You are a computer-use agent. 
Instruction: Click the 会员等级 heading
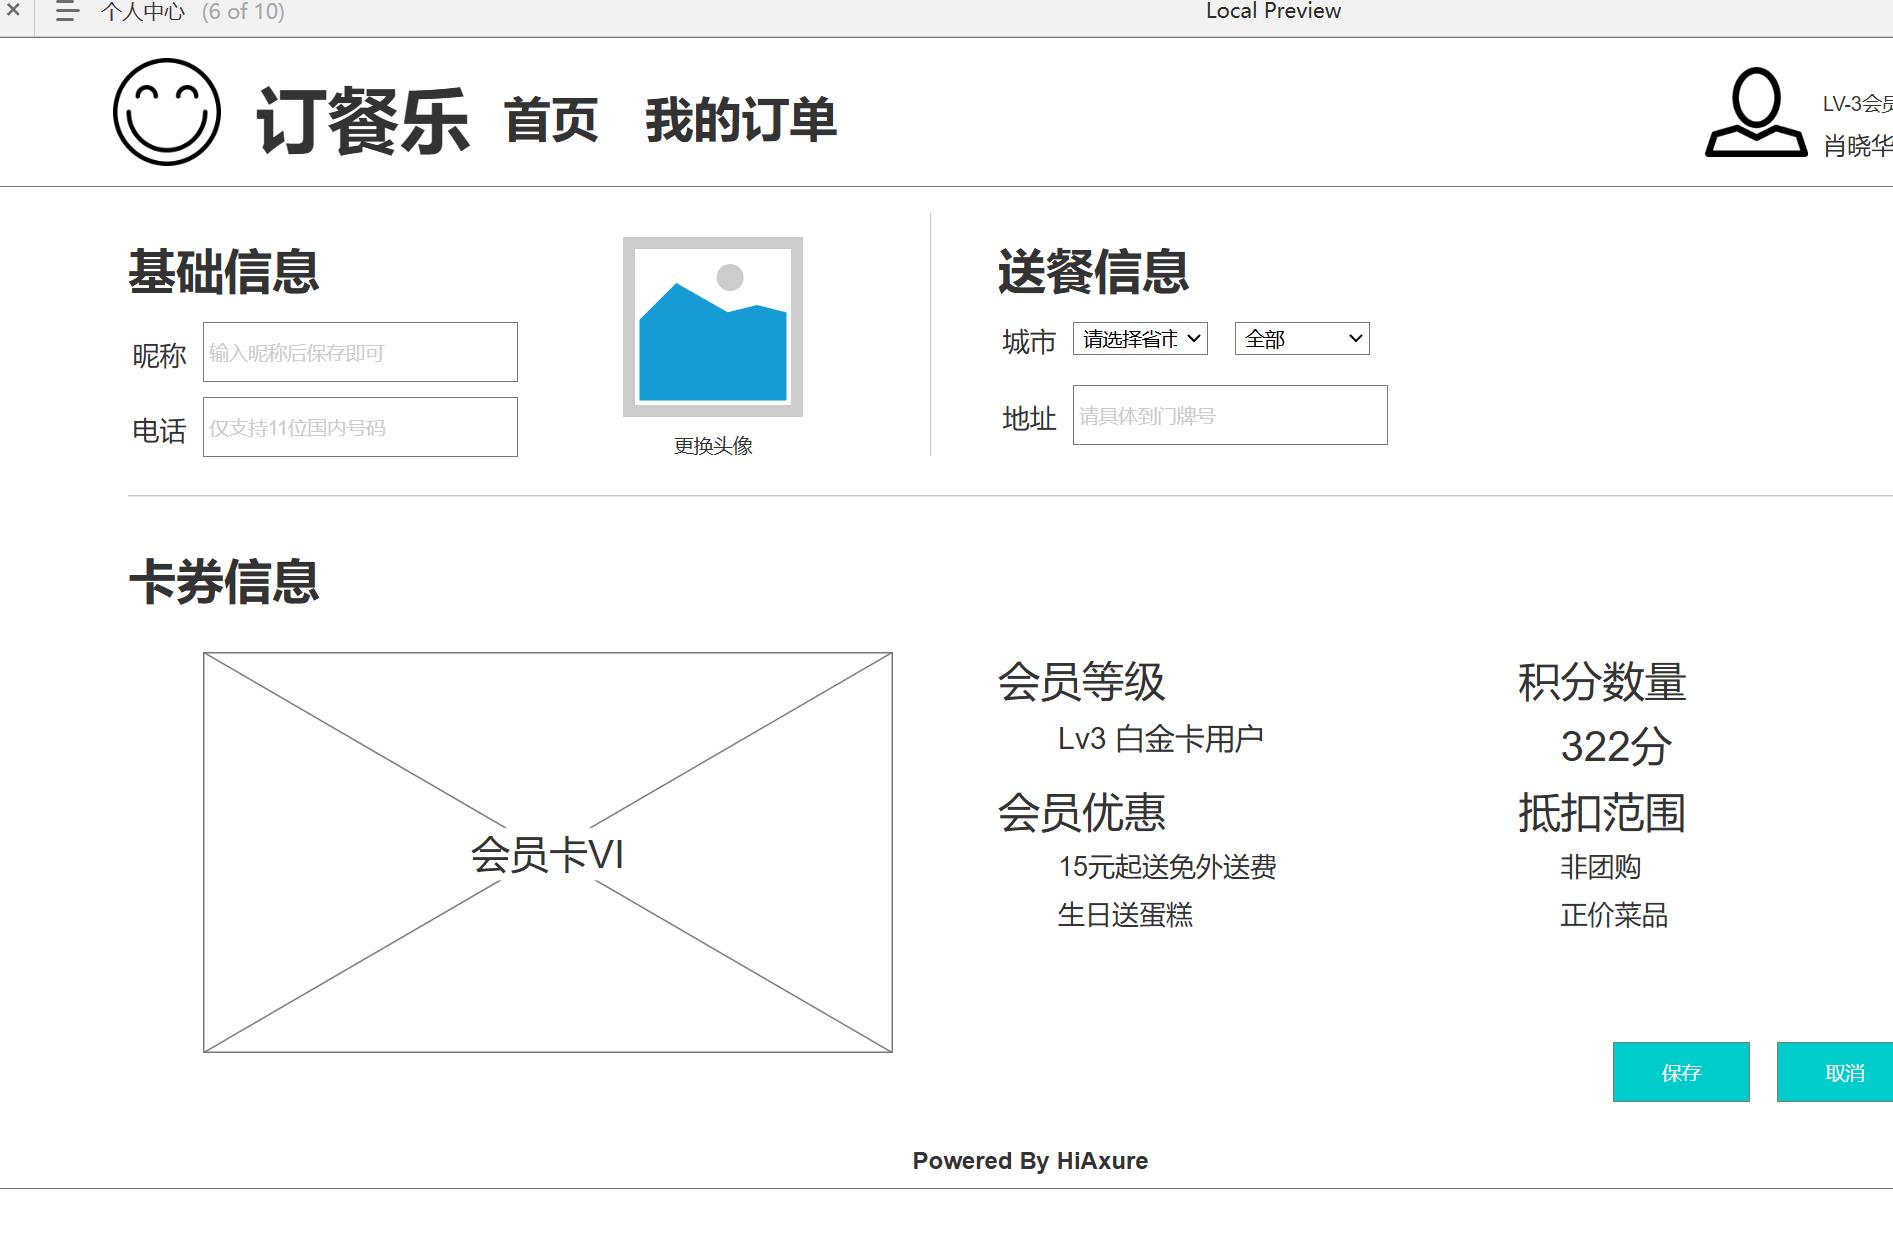pos(1082,683)
